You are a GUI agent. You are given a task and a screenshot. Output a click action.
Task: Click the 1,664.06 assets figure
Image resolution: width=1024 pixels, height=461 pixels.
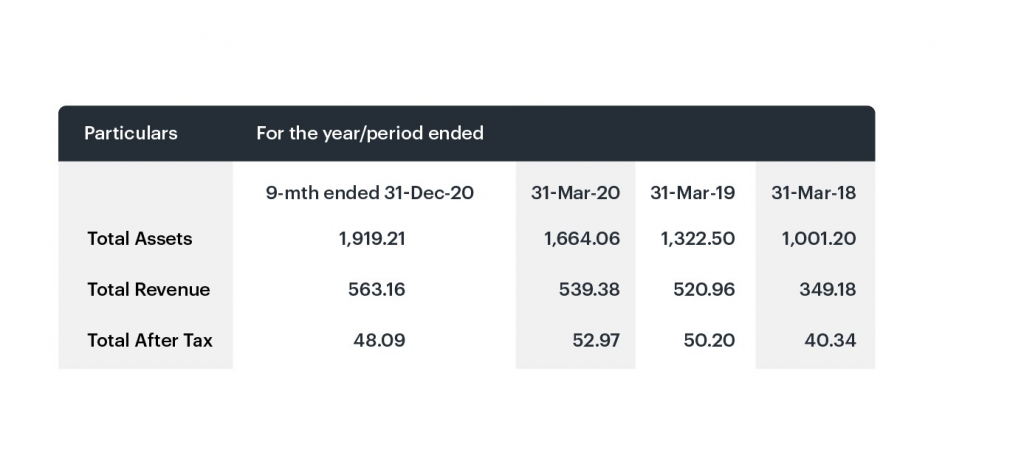[x=582, y=239]
